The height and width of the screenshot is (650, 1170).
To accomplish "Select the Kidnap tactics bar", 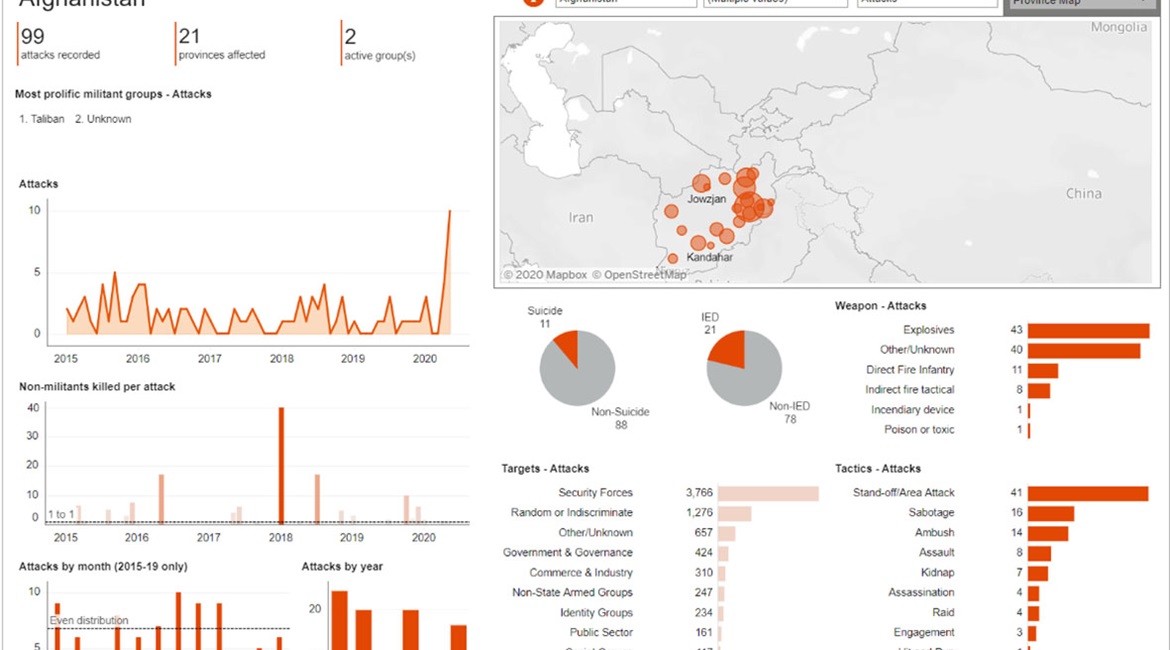I will [x=1037, y=573].
